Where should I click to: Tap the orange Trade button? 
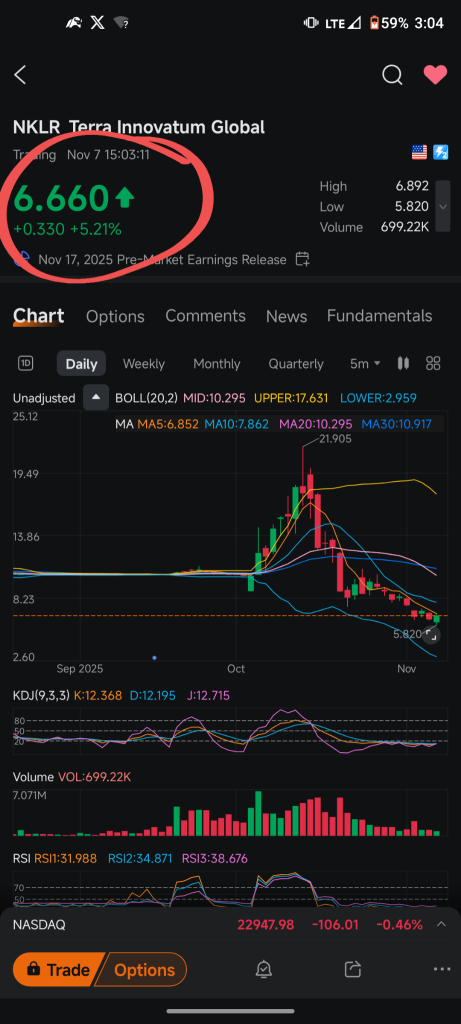(x=57, y=970)
